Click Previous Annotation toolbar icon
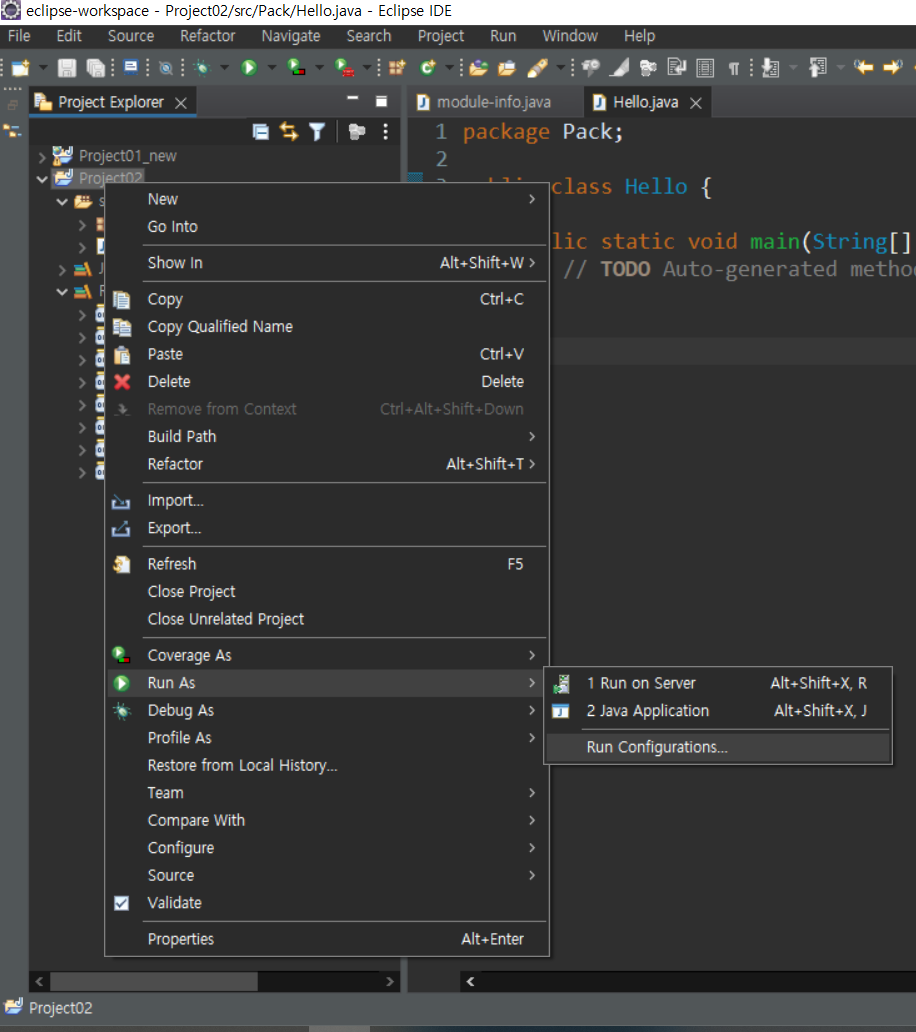Viewport: 916px width, 1032px height. click(818, 67)
